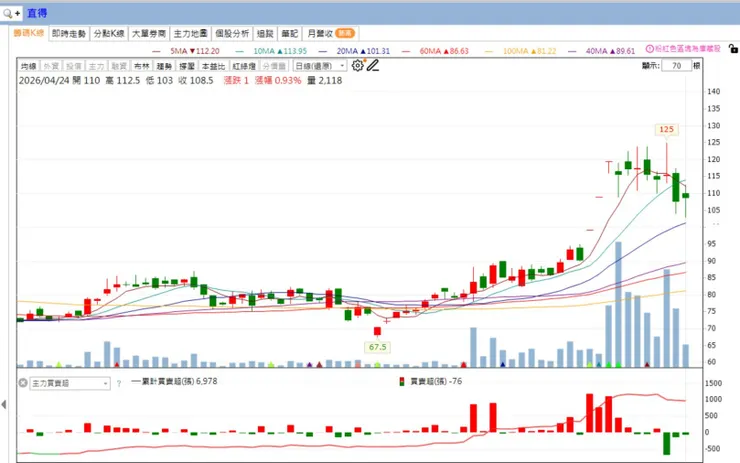Open the chart settings gear icon
The width and height of the screenshot is (740, 463).
click(x=358, y=66)
